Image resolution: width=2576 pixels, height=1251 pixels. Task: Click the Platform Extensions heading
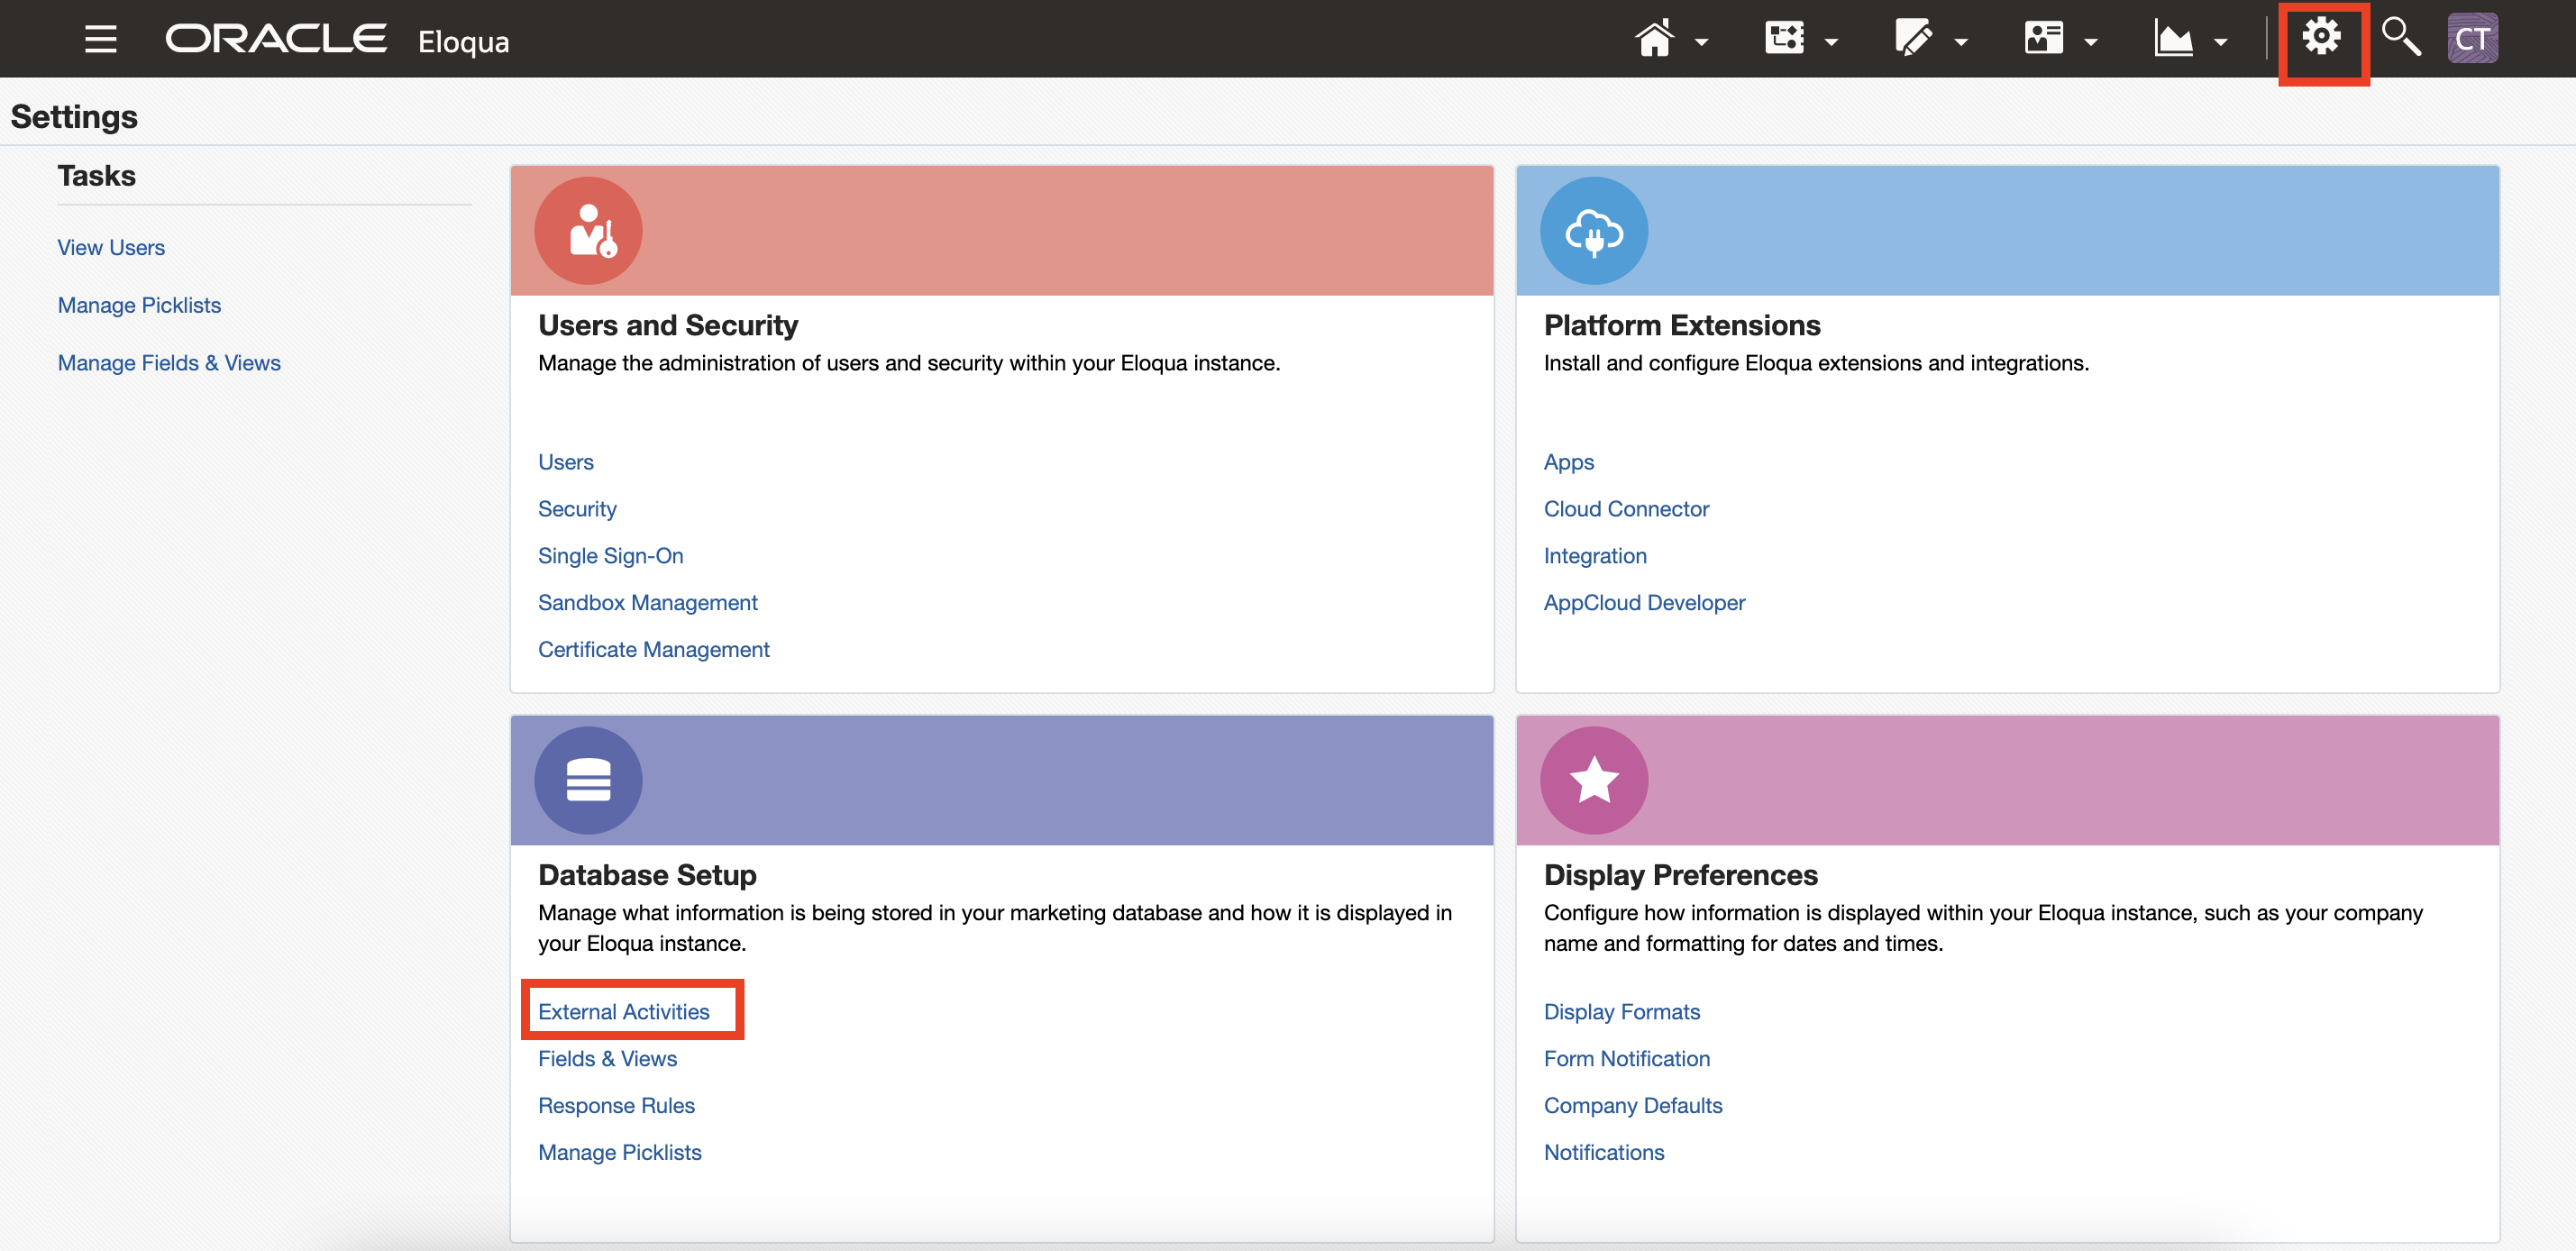[x=1682, y=326]
